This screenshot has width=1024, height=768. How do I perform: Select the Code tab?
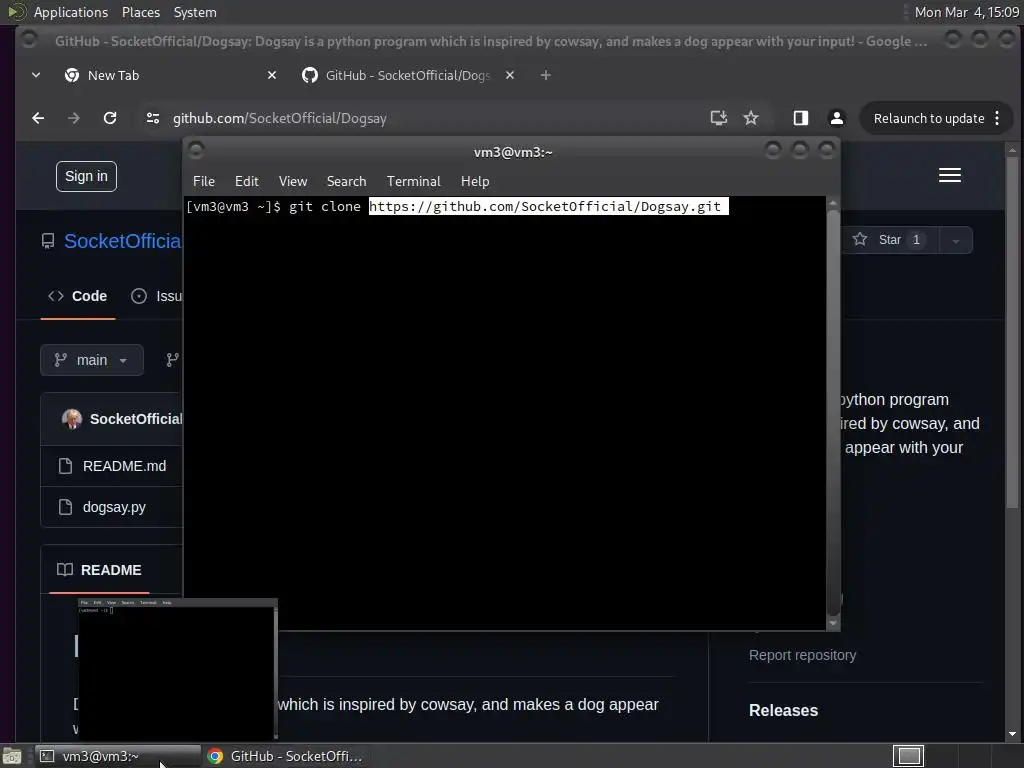(x=78, y=296)
